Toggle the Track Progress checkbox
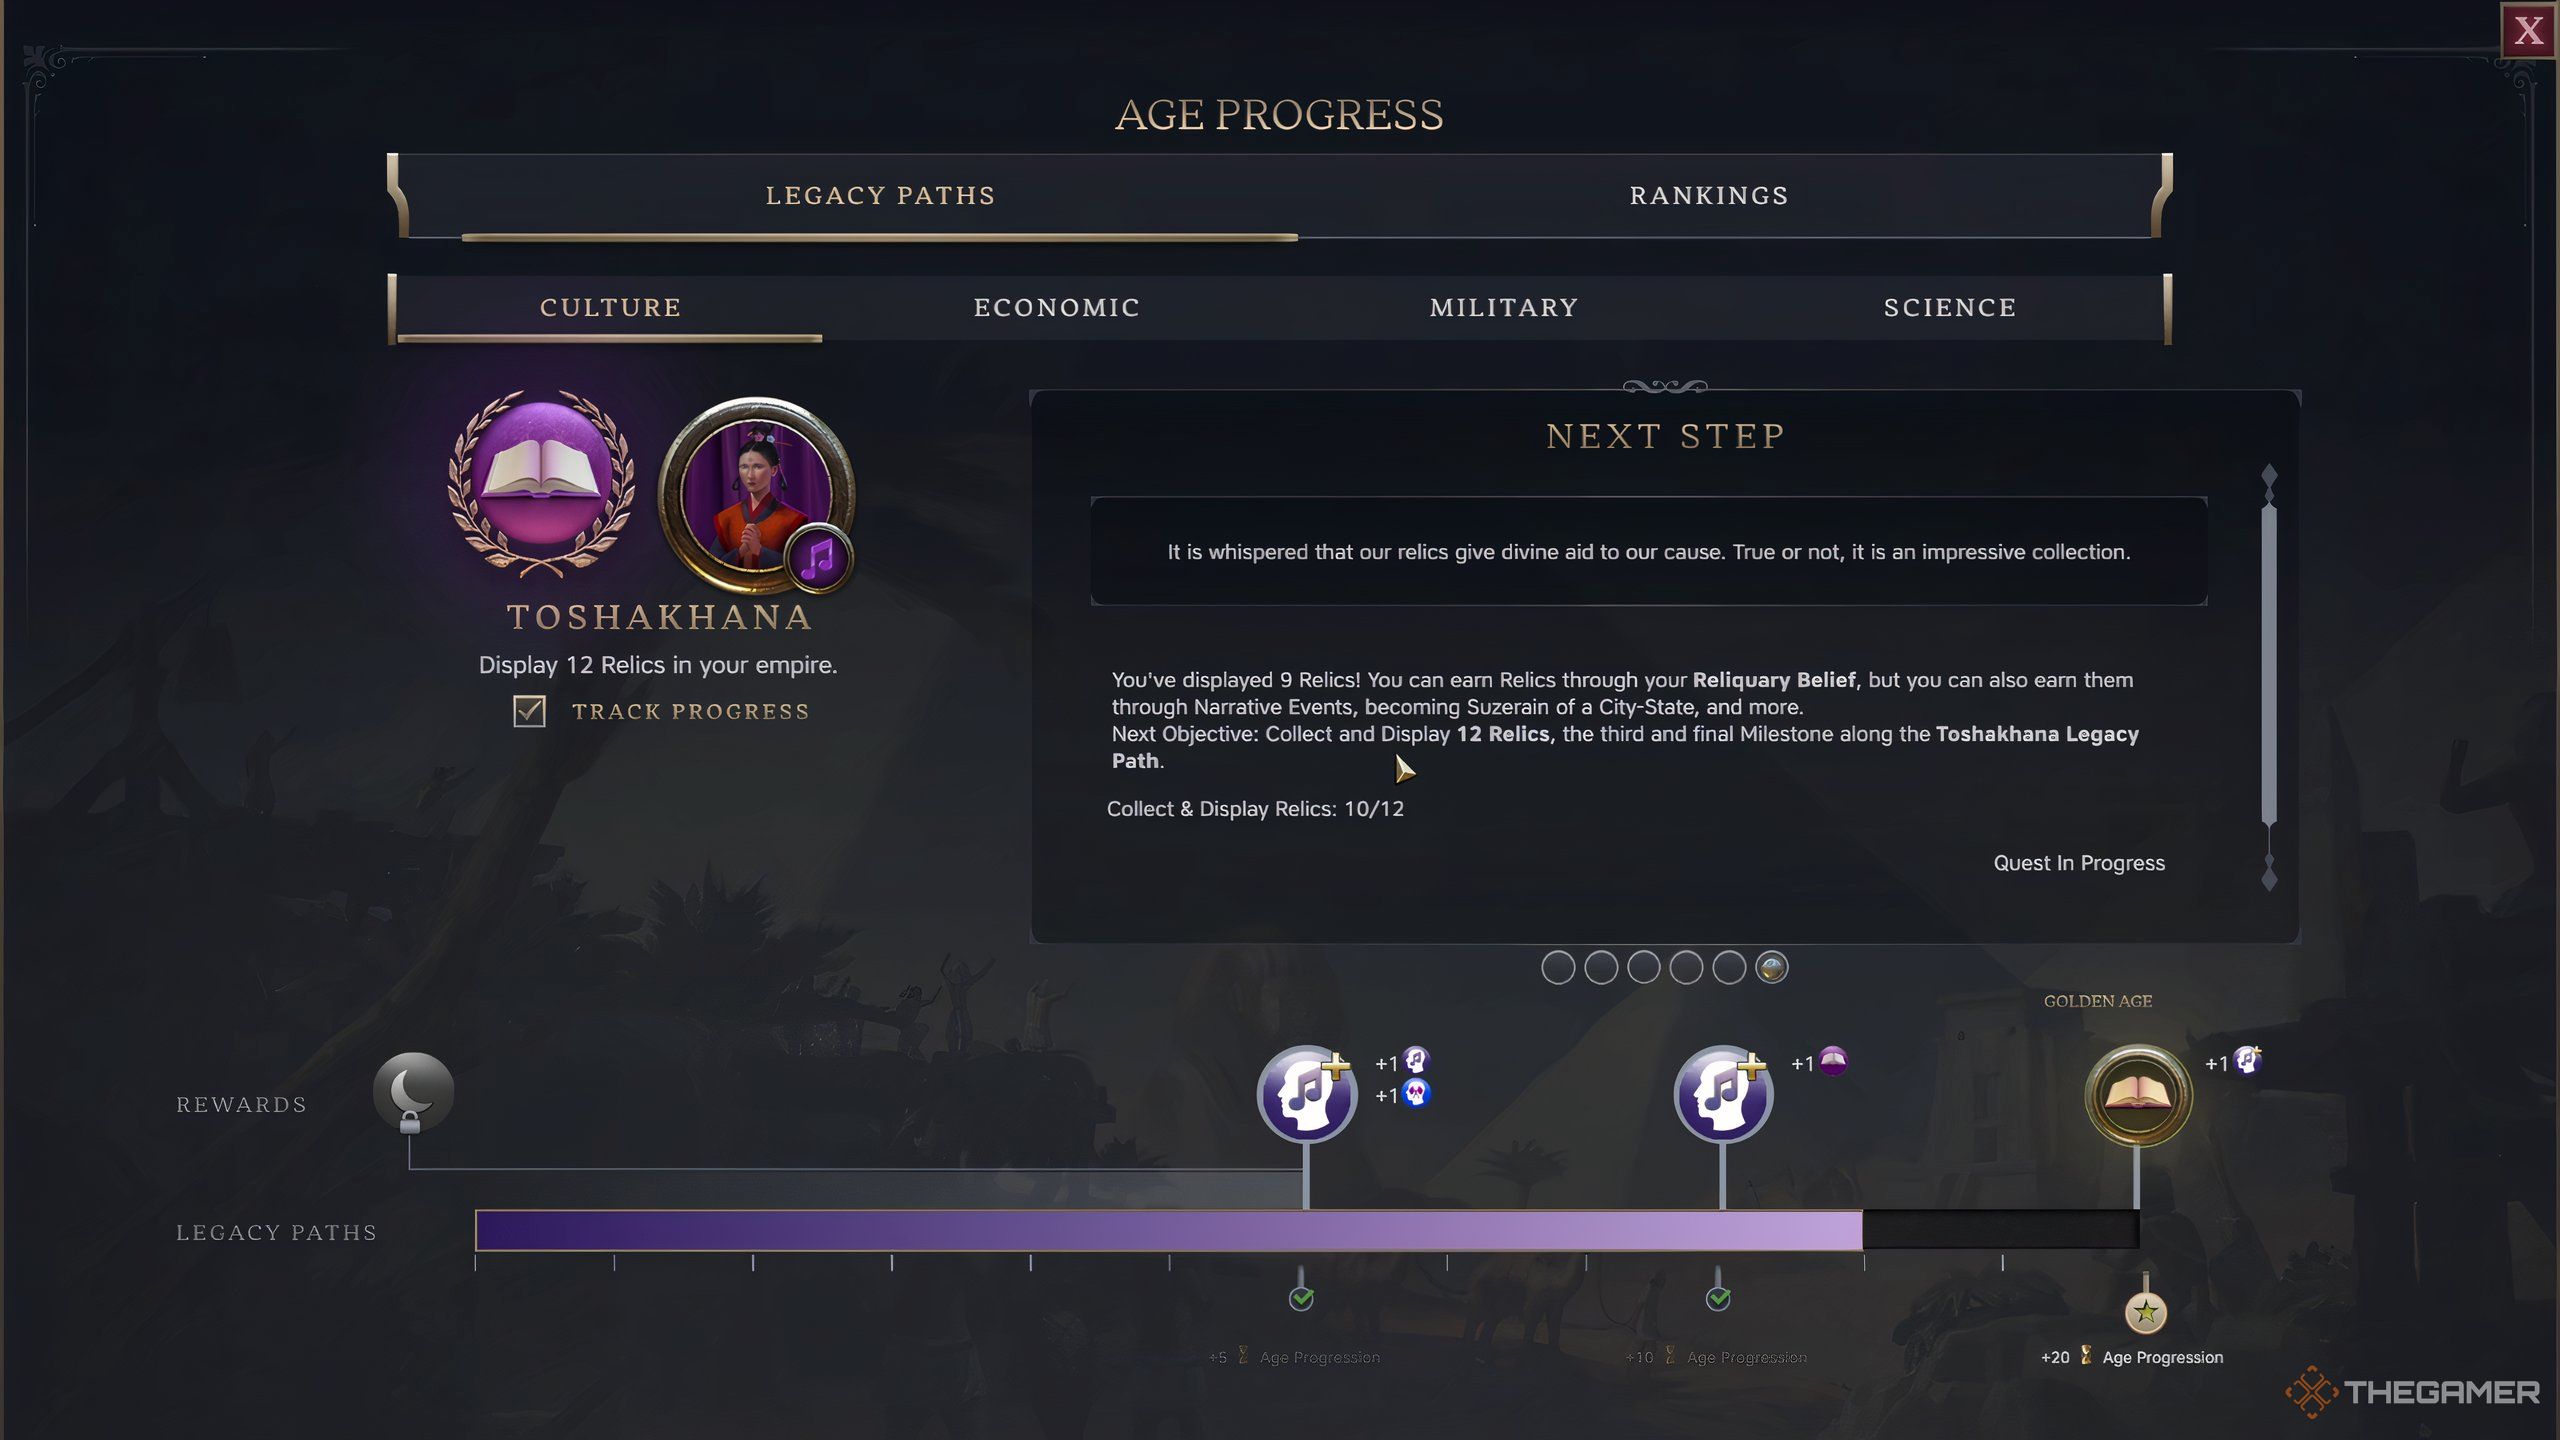Image resolution: width=2560 pixels, height=1440 pixels. click(x=529, y=711)
